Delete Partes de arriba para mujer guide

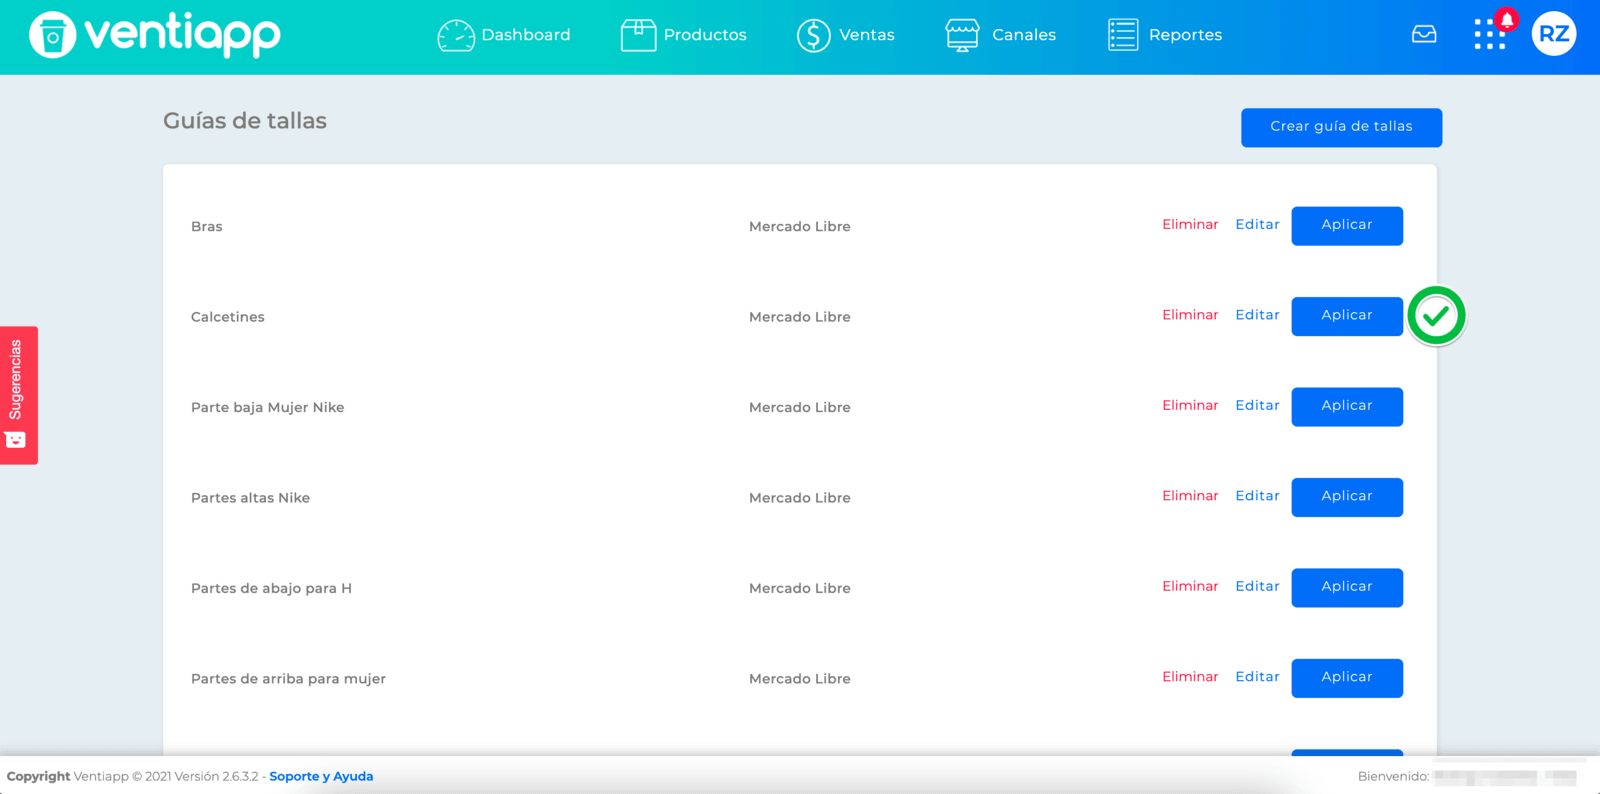pyautogui.click(x=1190, y=677)
